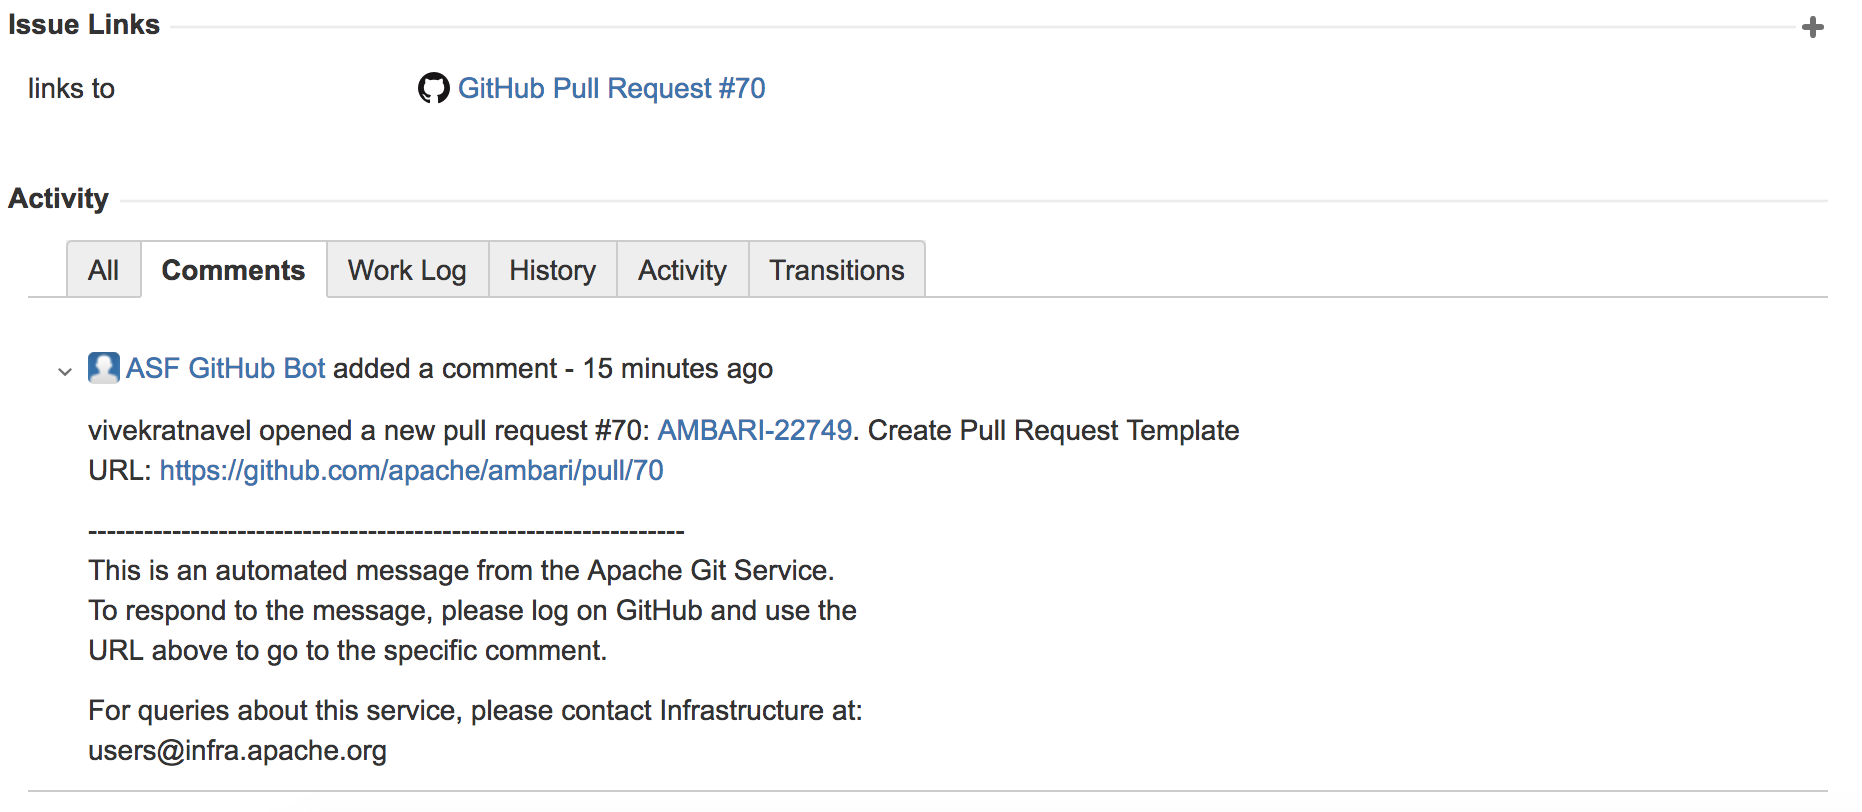Click the users@infra.apache.org email text
This screenshot has width=1862, height=812.
237,750
